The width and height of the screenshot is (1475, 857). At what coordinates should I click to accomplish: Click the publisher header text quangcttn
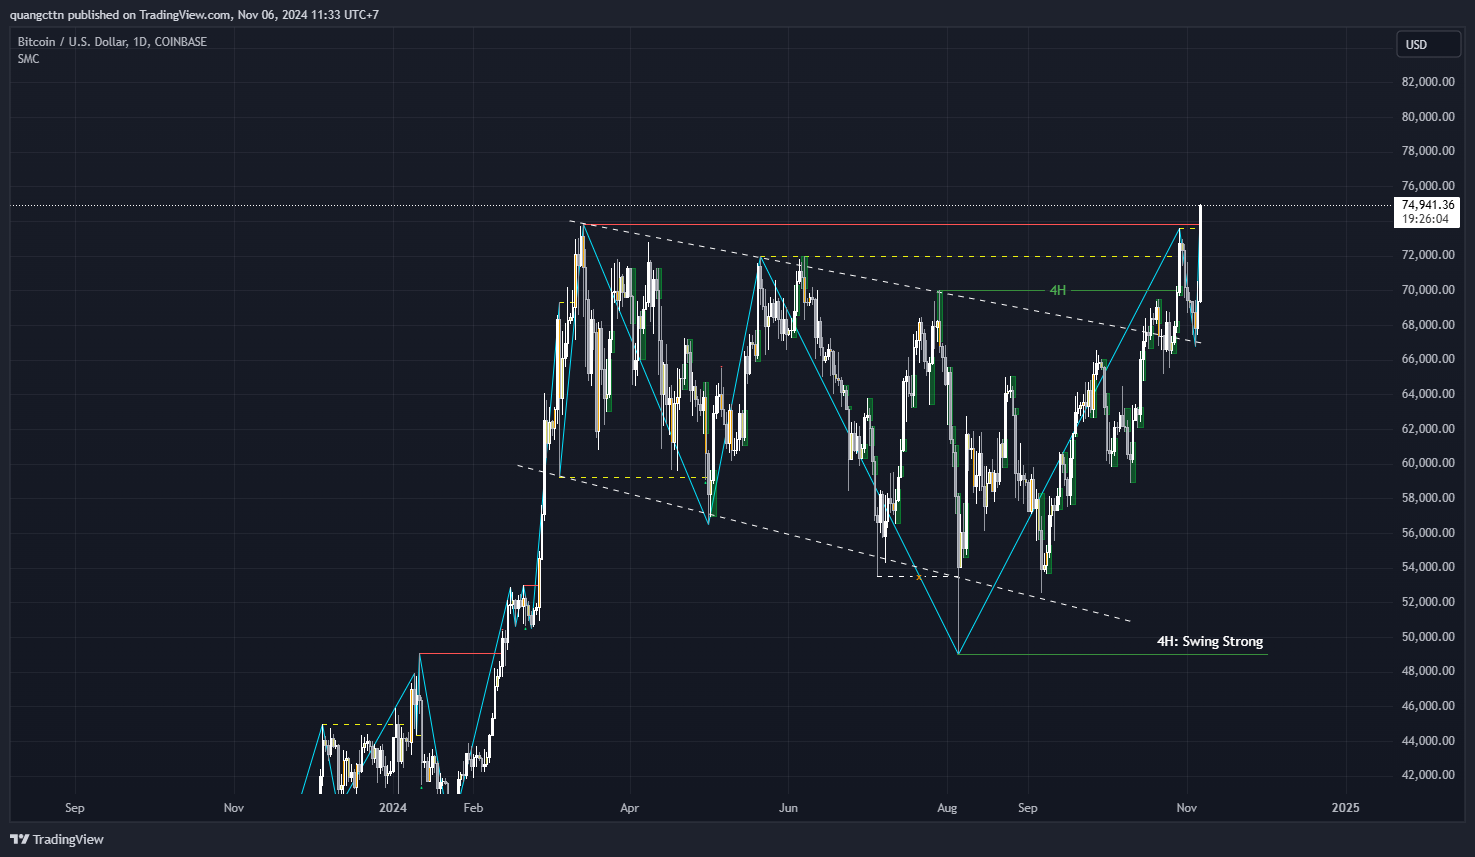point(36,15)
